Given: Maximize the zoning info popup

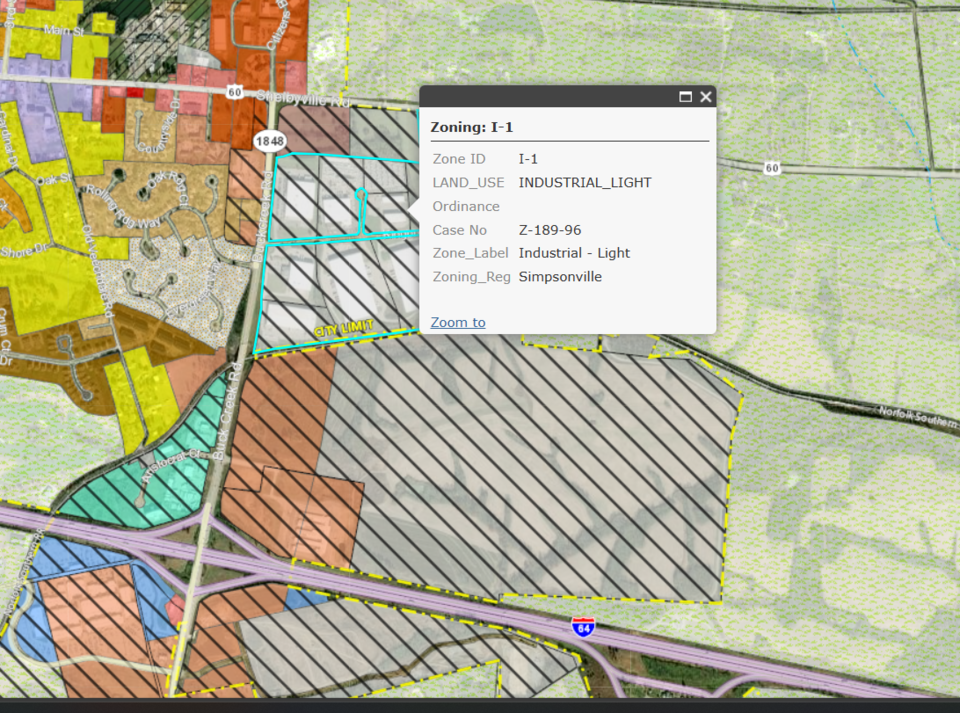Looking at the screenshot, I should coord(686,97).
